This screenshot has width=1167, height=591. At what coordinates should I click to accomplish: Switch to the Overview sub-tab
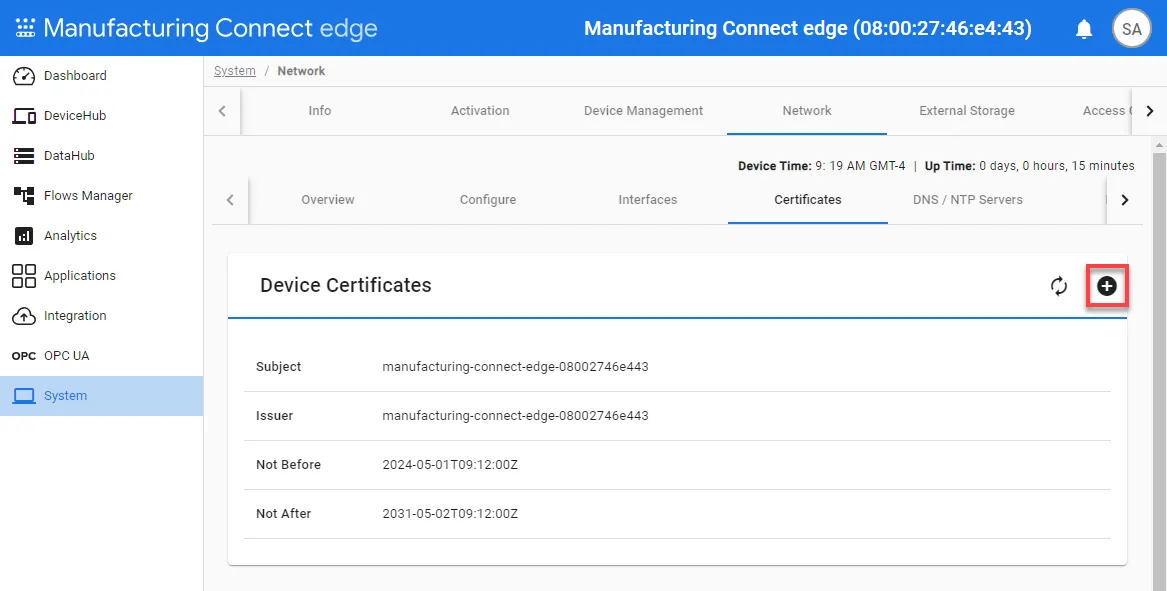[x=327, y=200]
